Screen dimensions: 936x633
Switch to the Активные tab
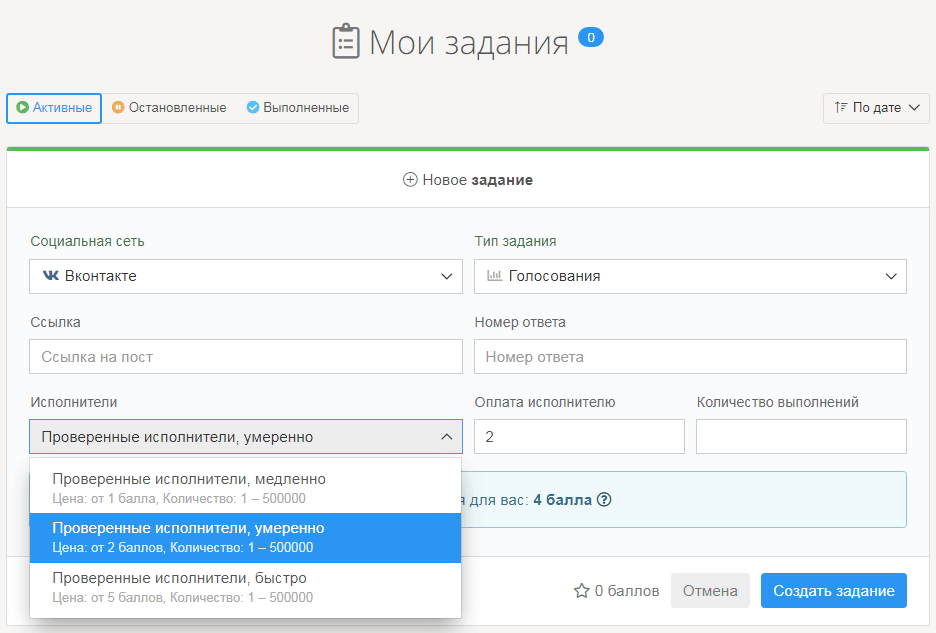54,108
